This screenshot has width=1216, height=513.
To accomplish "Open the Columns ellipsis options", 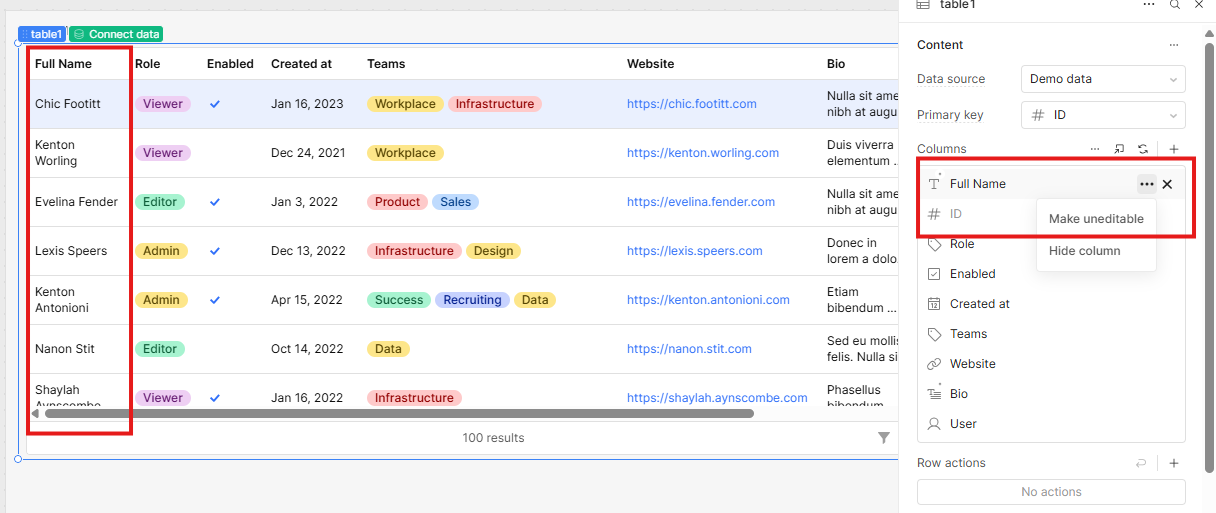I will pyautogui.click(x=1095, y=149).
